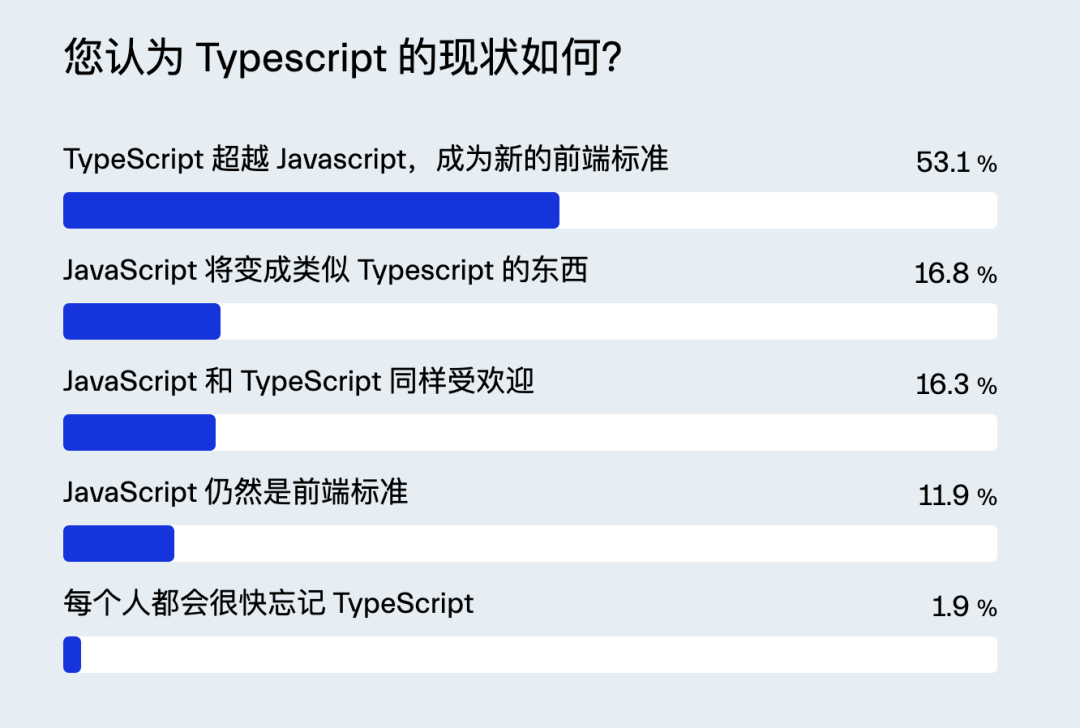Click the chart title about Typescript 的现状

(x=344, y=60)
